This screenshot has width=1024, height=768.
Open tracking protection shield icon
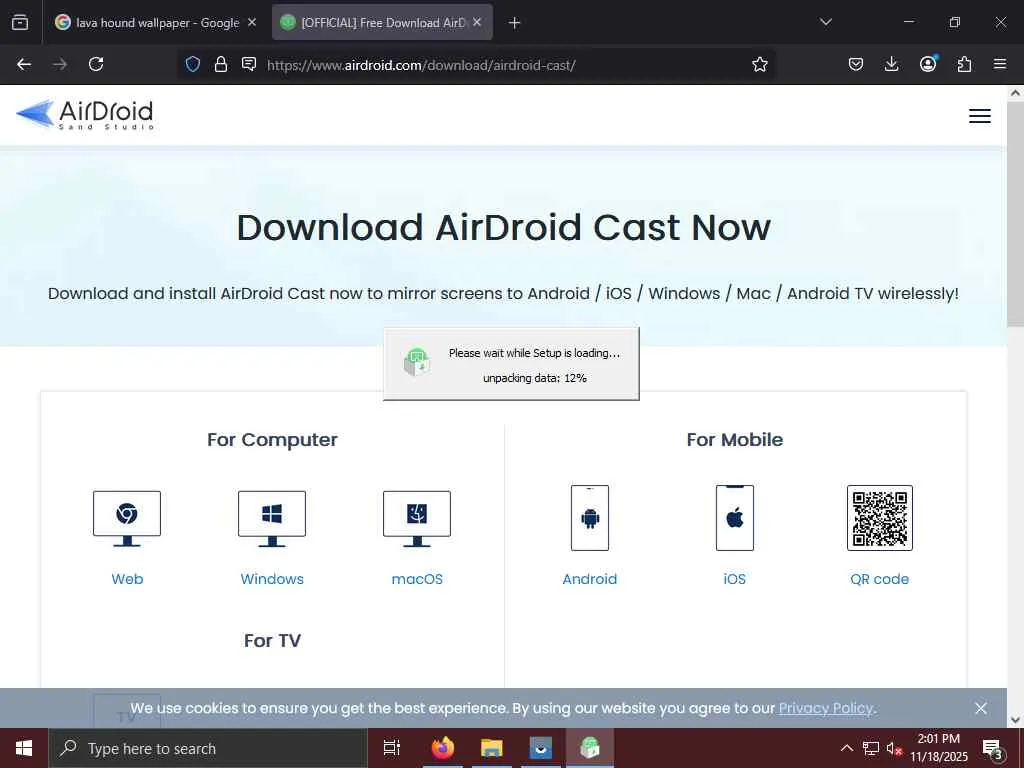pos(193,64)
